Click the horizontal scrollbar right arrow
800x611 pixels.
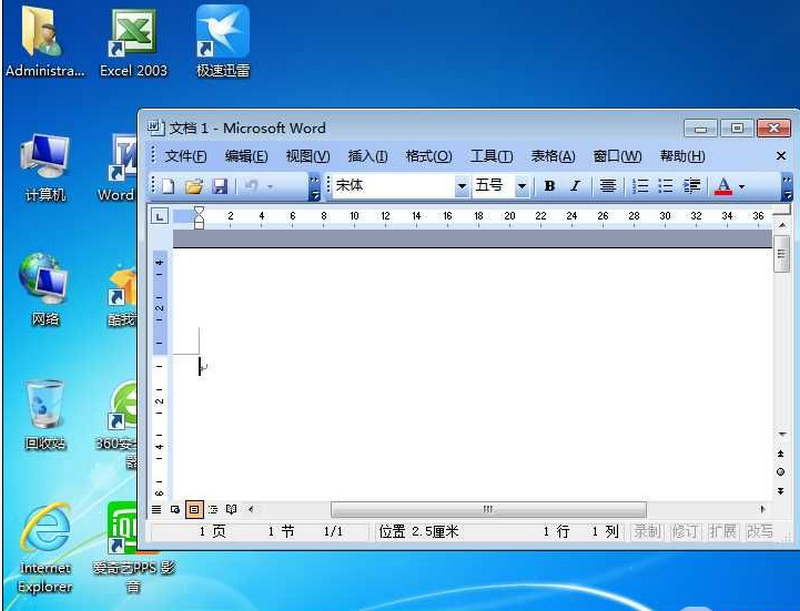(x=763, y=509)
